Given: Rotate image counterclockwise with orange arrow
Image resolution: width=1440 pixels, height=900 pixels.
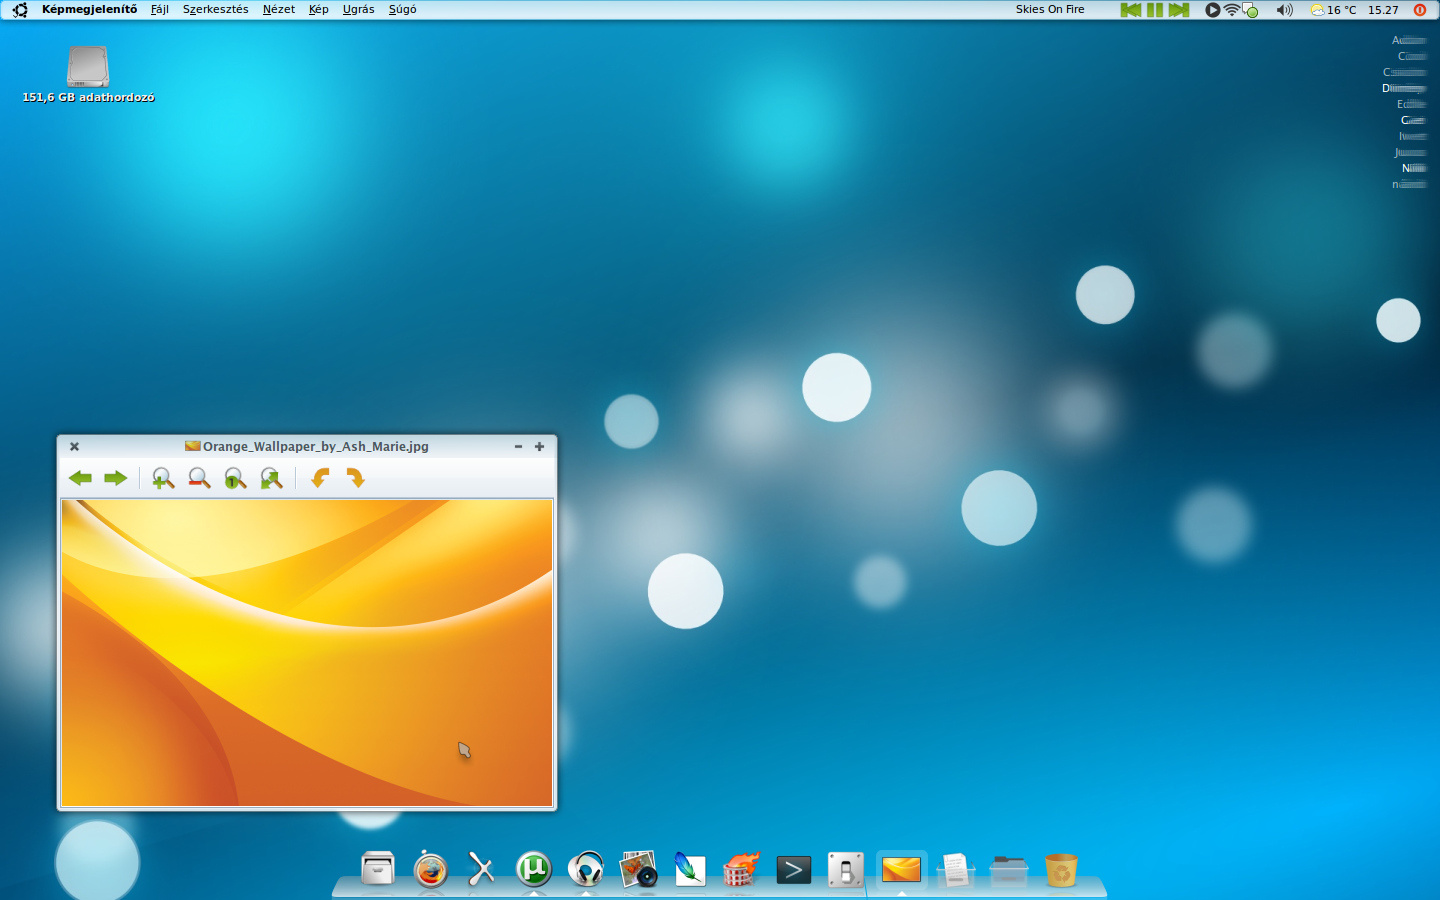Looking at the screenshot, I should coord(320,478).
